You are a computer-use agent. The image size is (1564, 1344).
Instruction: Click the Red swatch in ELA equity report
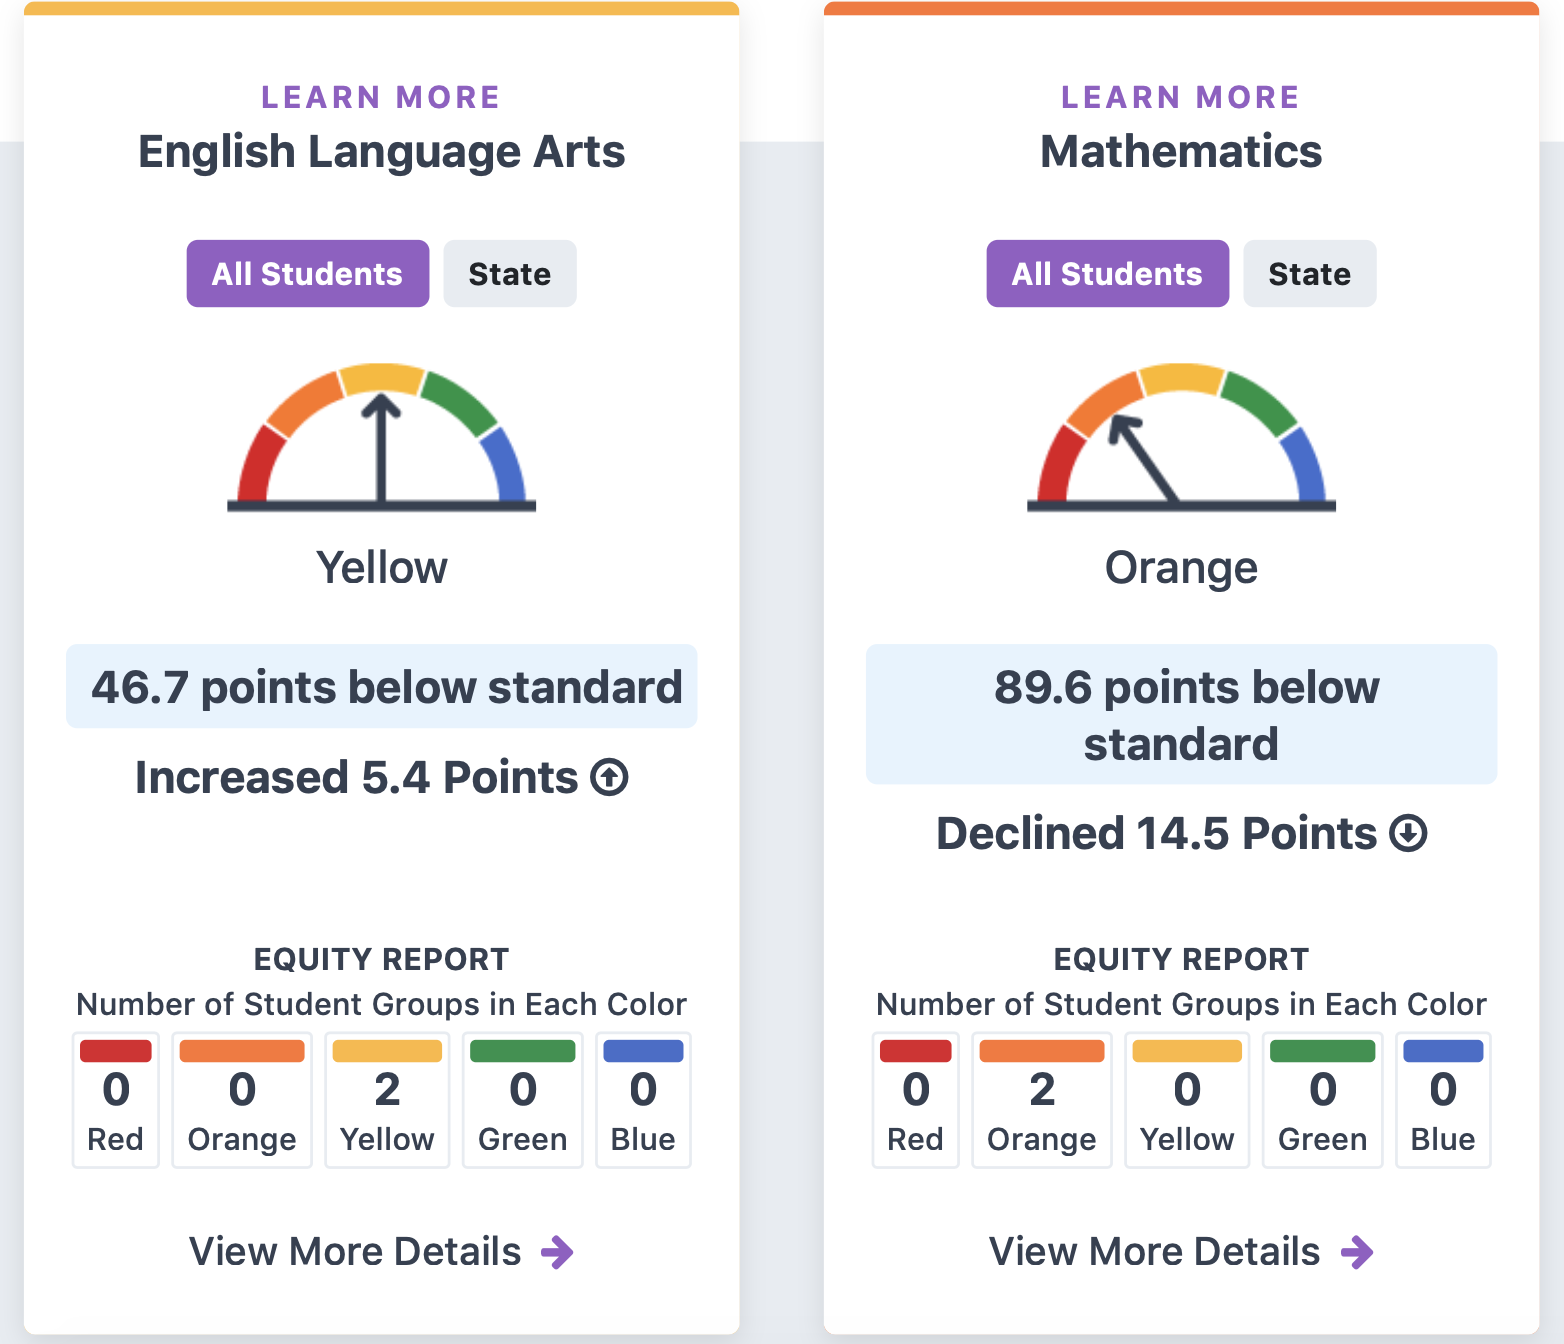(116, 1100)
